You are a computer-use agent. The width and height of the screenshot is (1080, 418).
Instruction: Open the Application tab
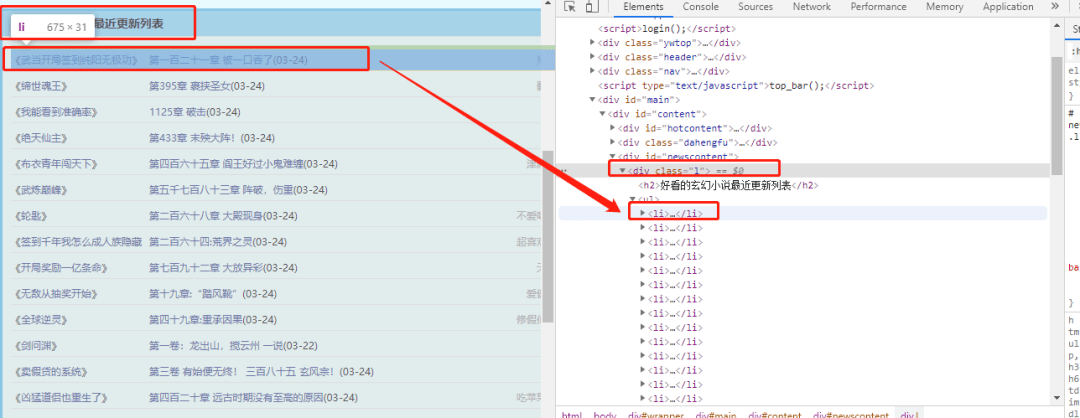[1008, 7]
